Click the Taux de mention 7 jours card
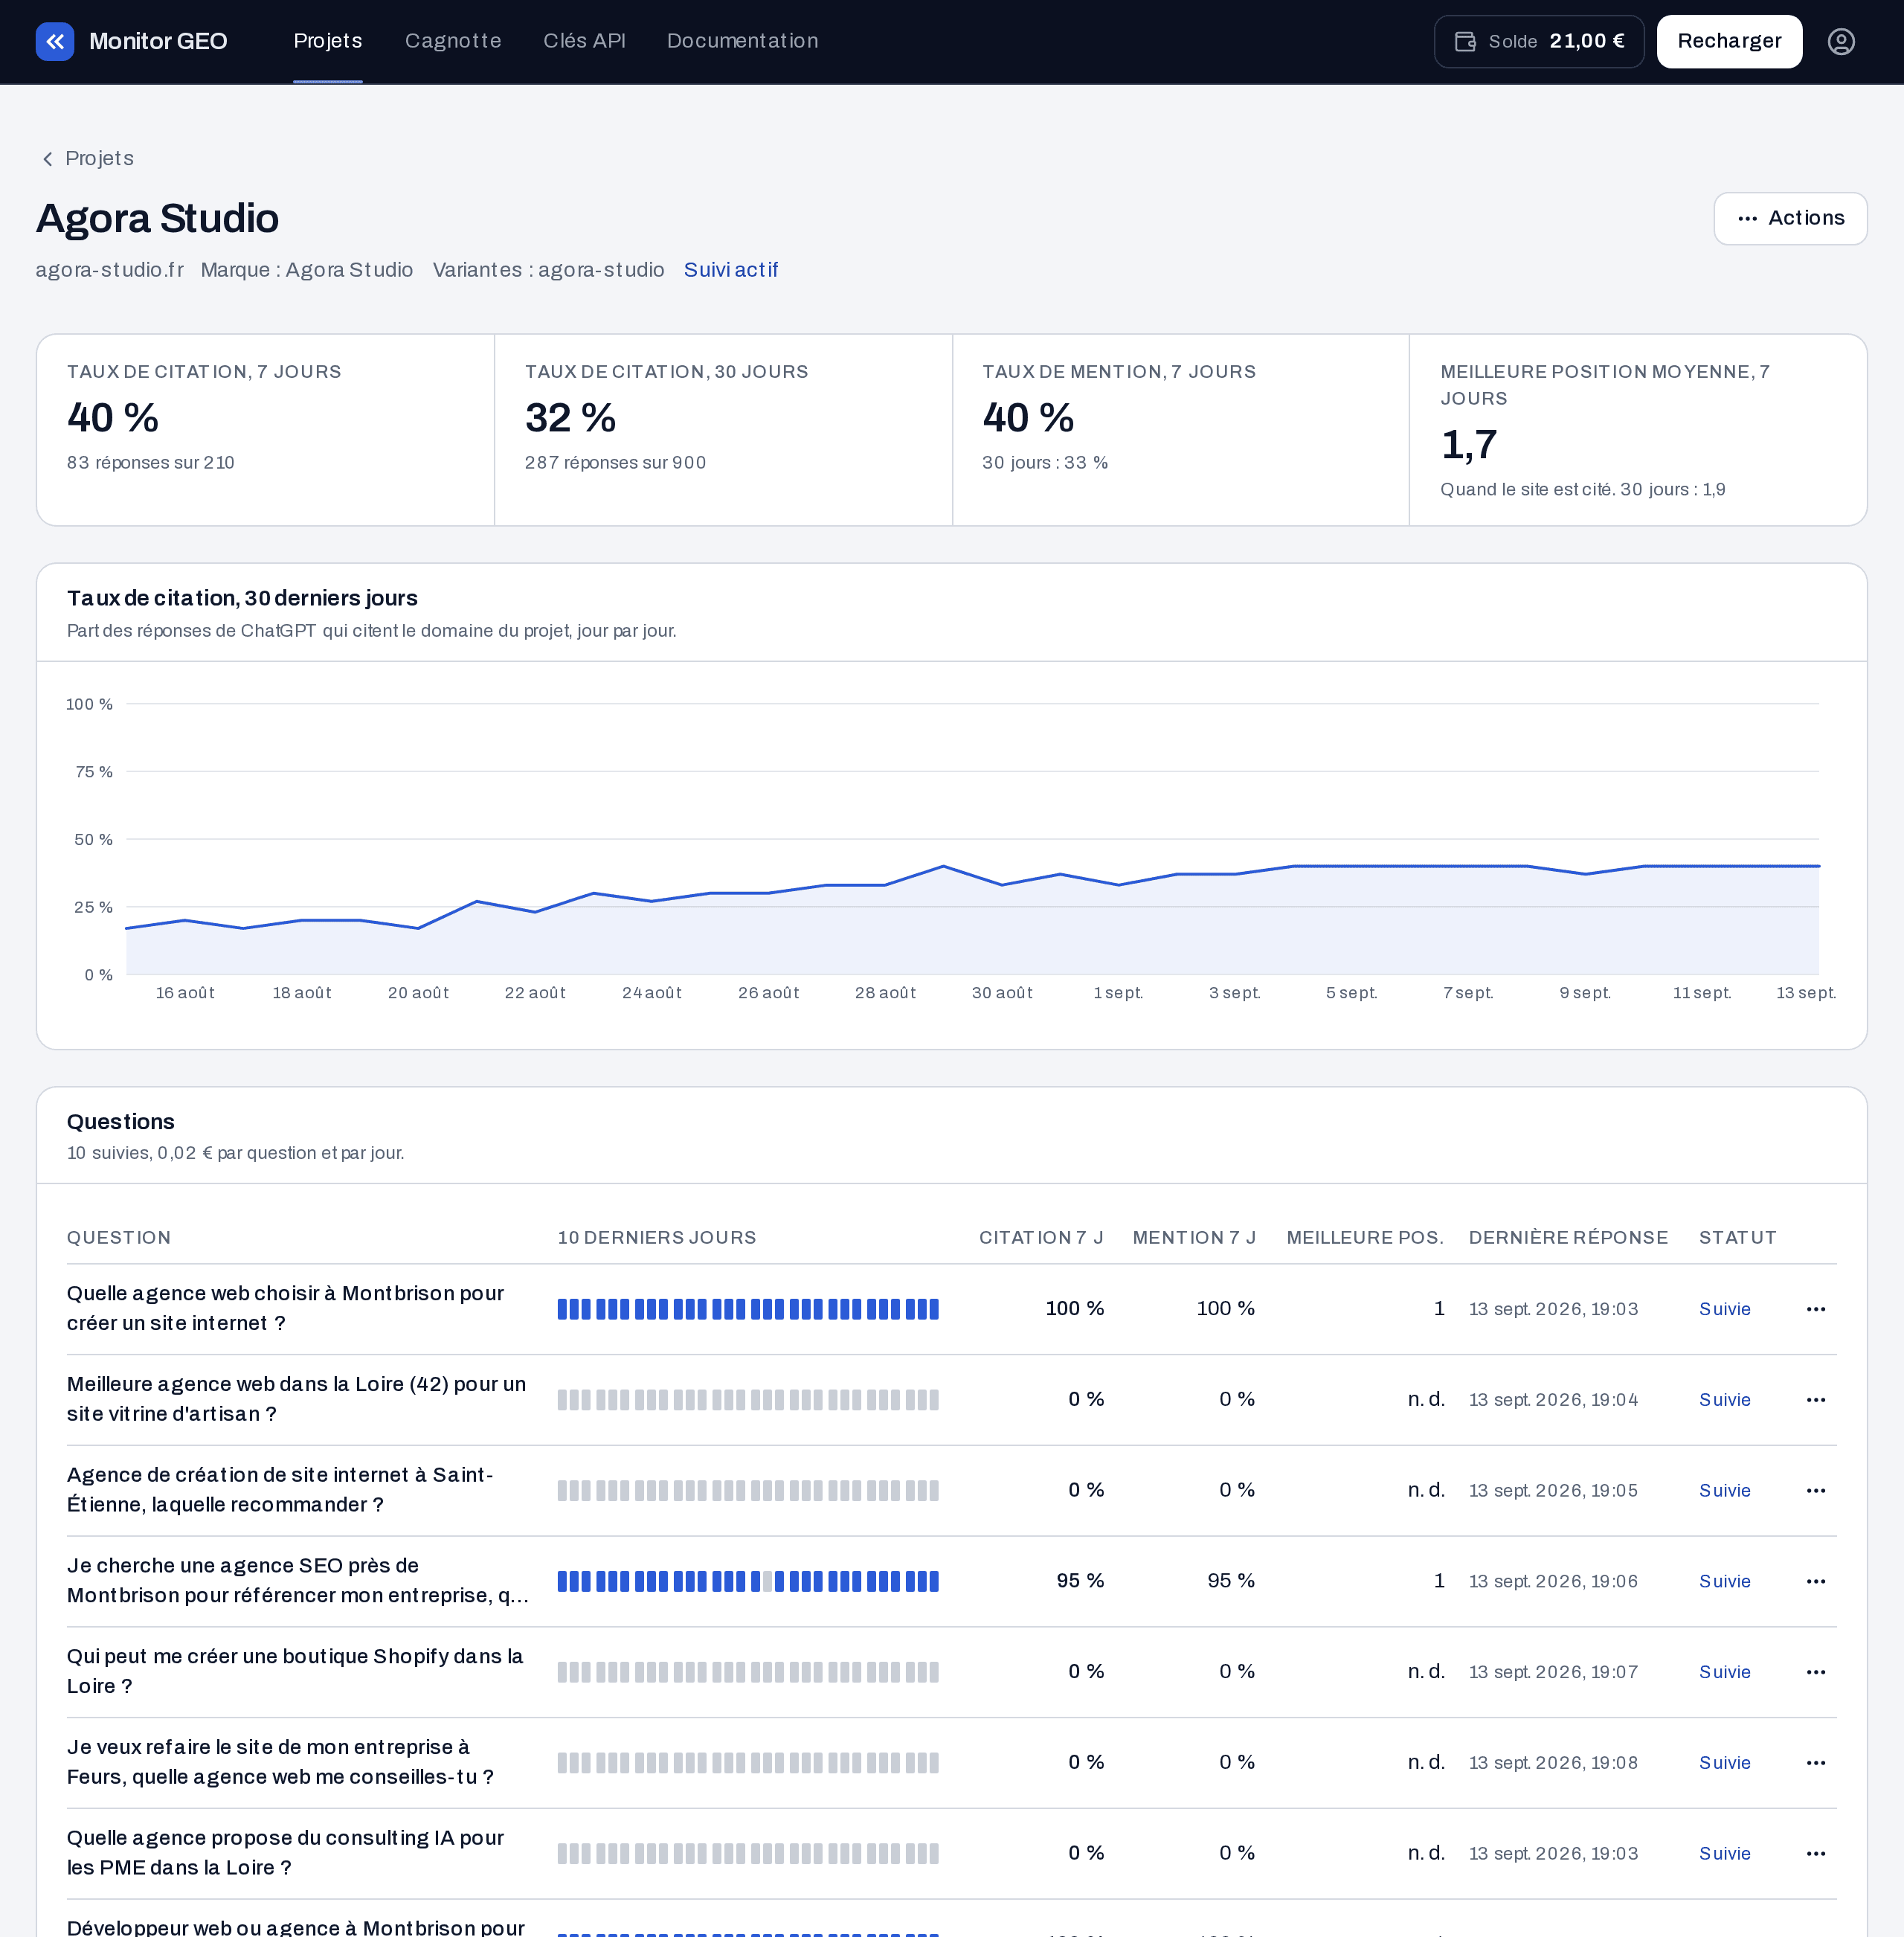Image resolution: width=1904 pixels, height=1937 pixels. click(x=1181, y=430)
